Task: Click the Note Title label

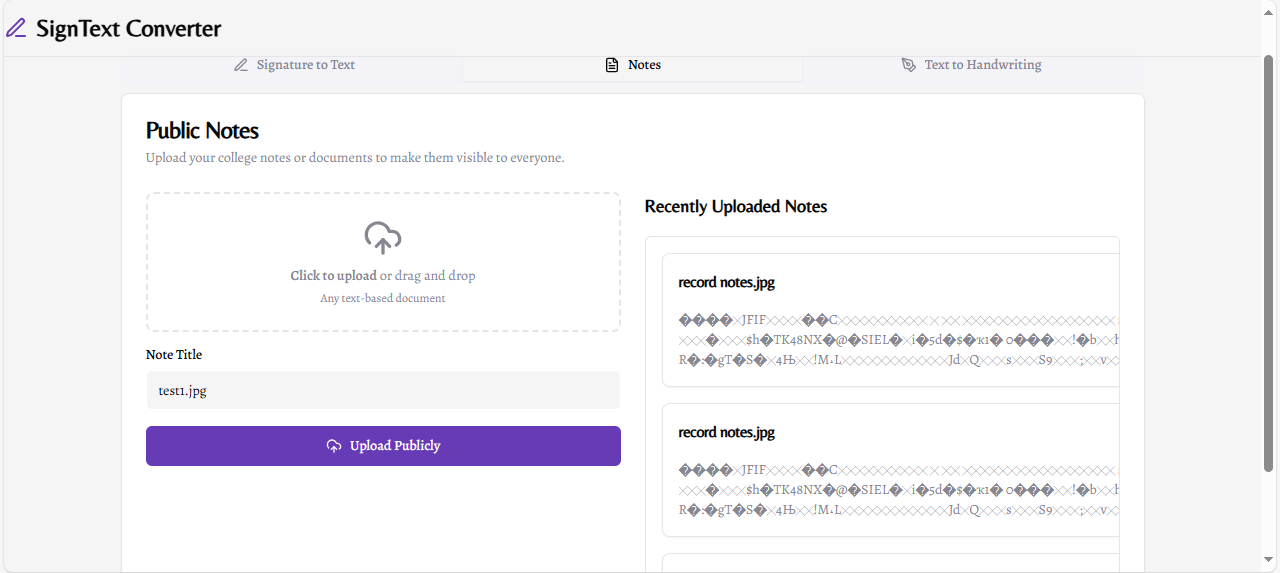Action: coord(174,355)
